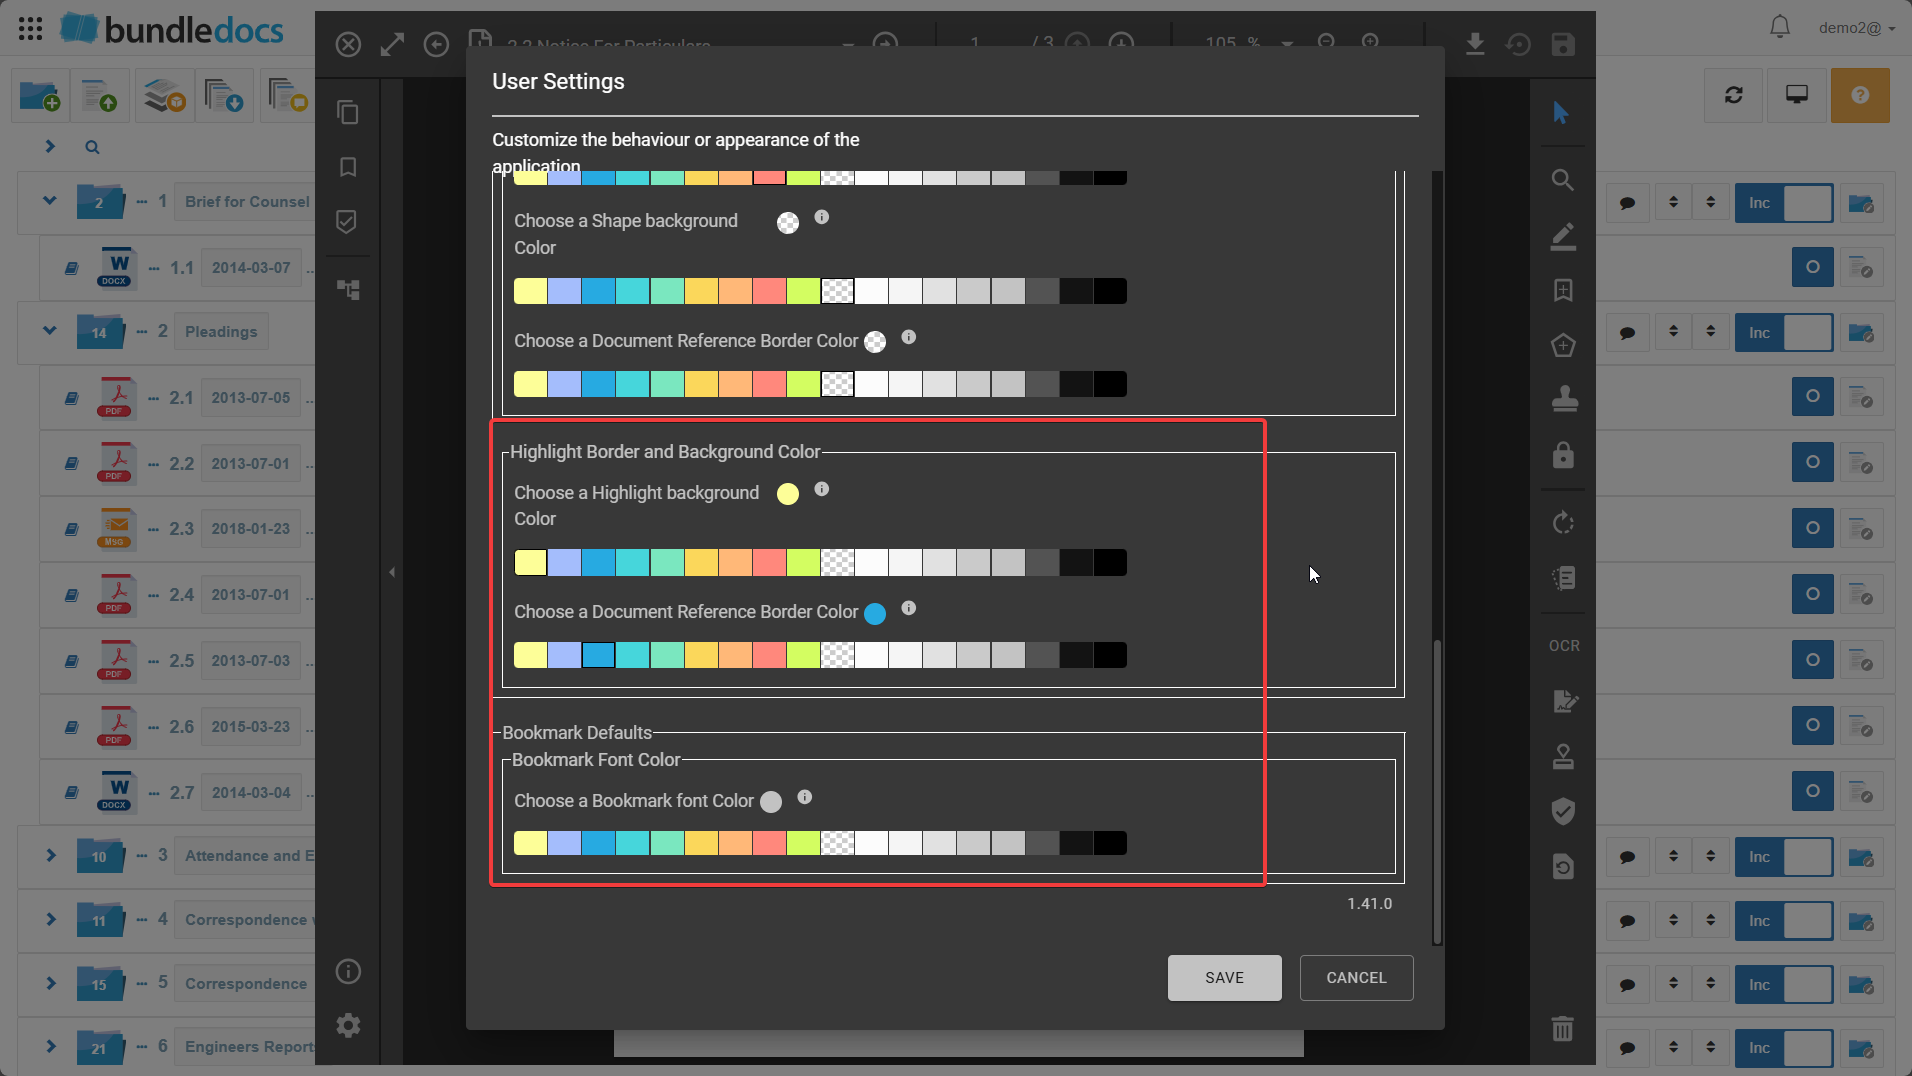
Task: Click the download icon in viewer toolbar
Action: 1474,44
